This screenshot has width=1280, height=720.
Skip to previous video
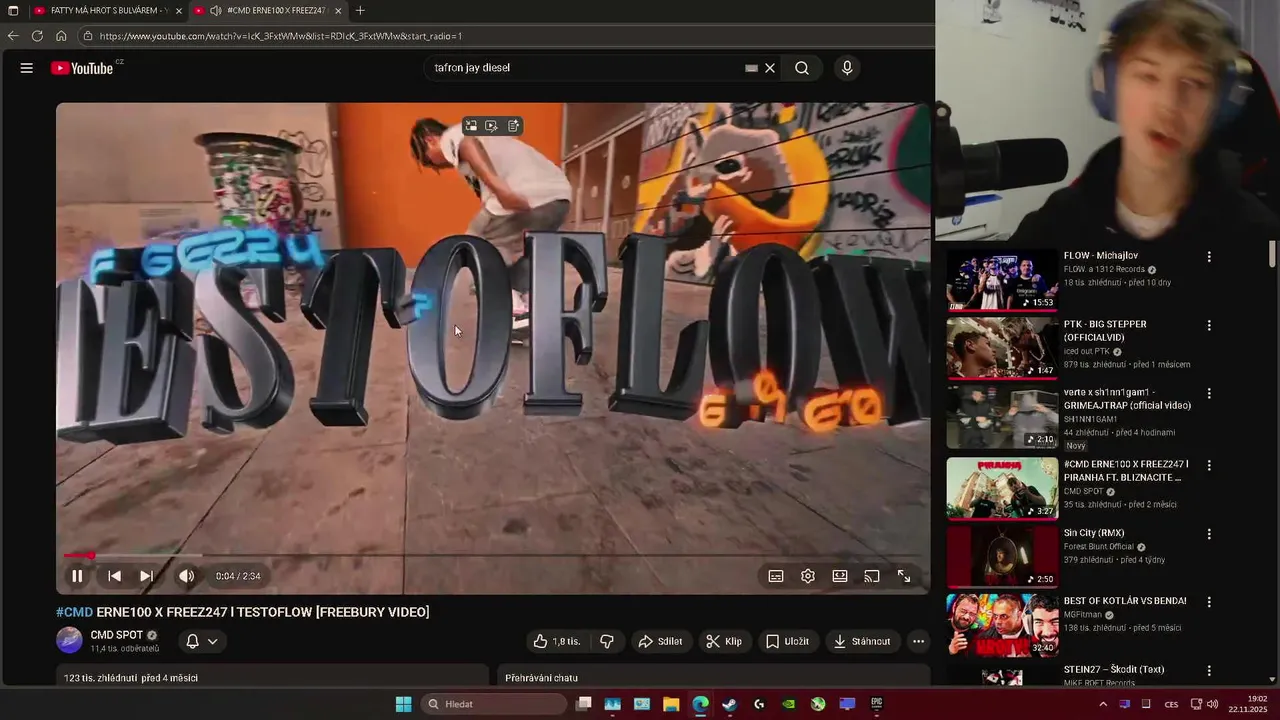[114, 576]
